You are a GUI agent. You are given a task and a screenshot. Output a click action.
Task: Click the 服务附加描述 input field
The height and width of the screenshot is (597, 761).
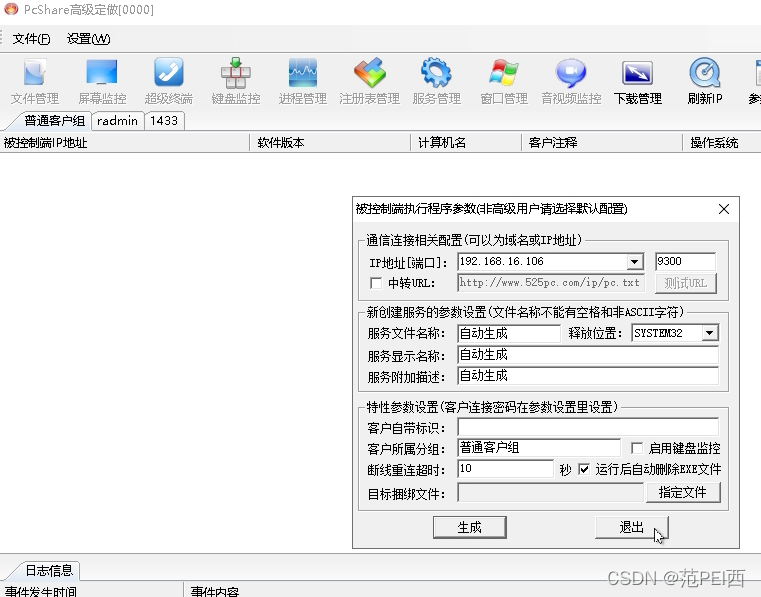click(x=588, y=376)
